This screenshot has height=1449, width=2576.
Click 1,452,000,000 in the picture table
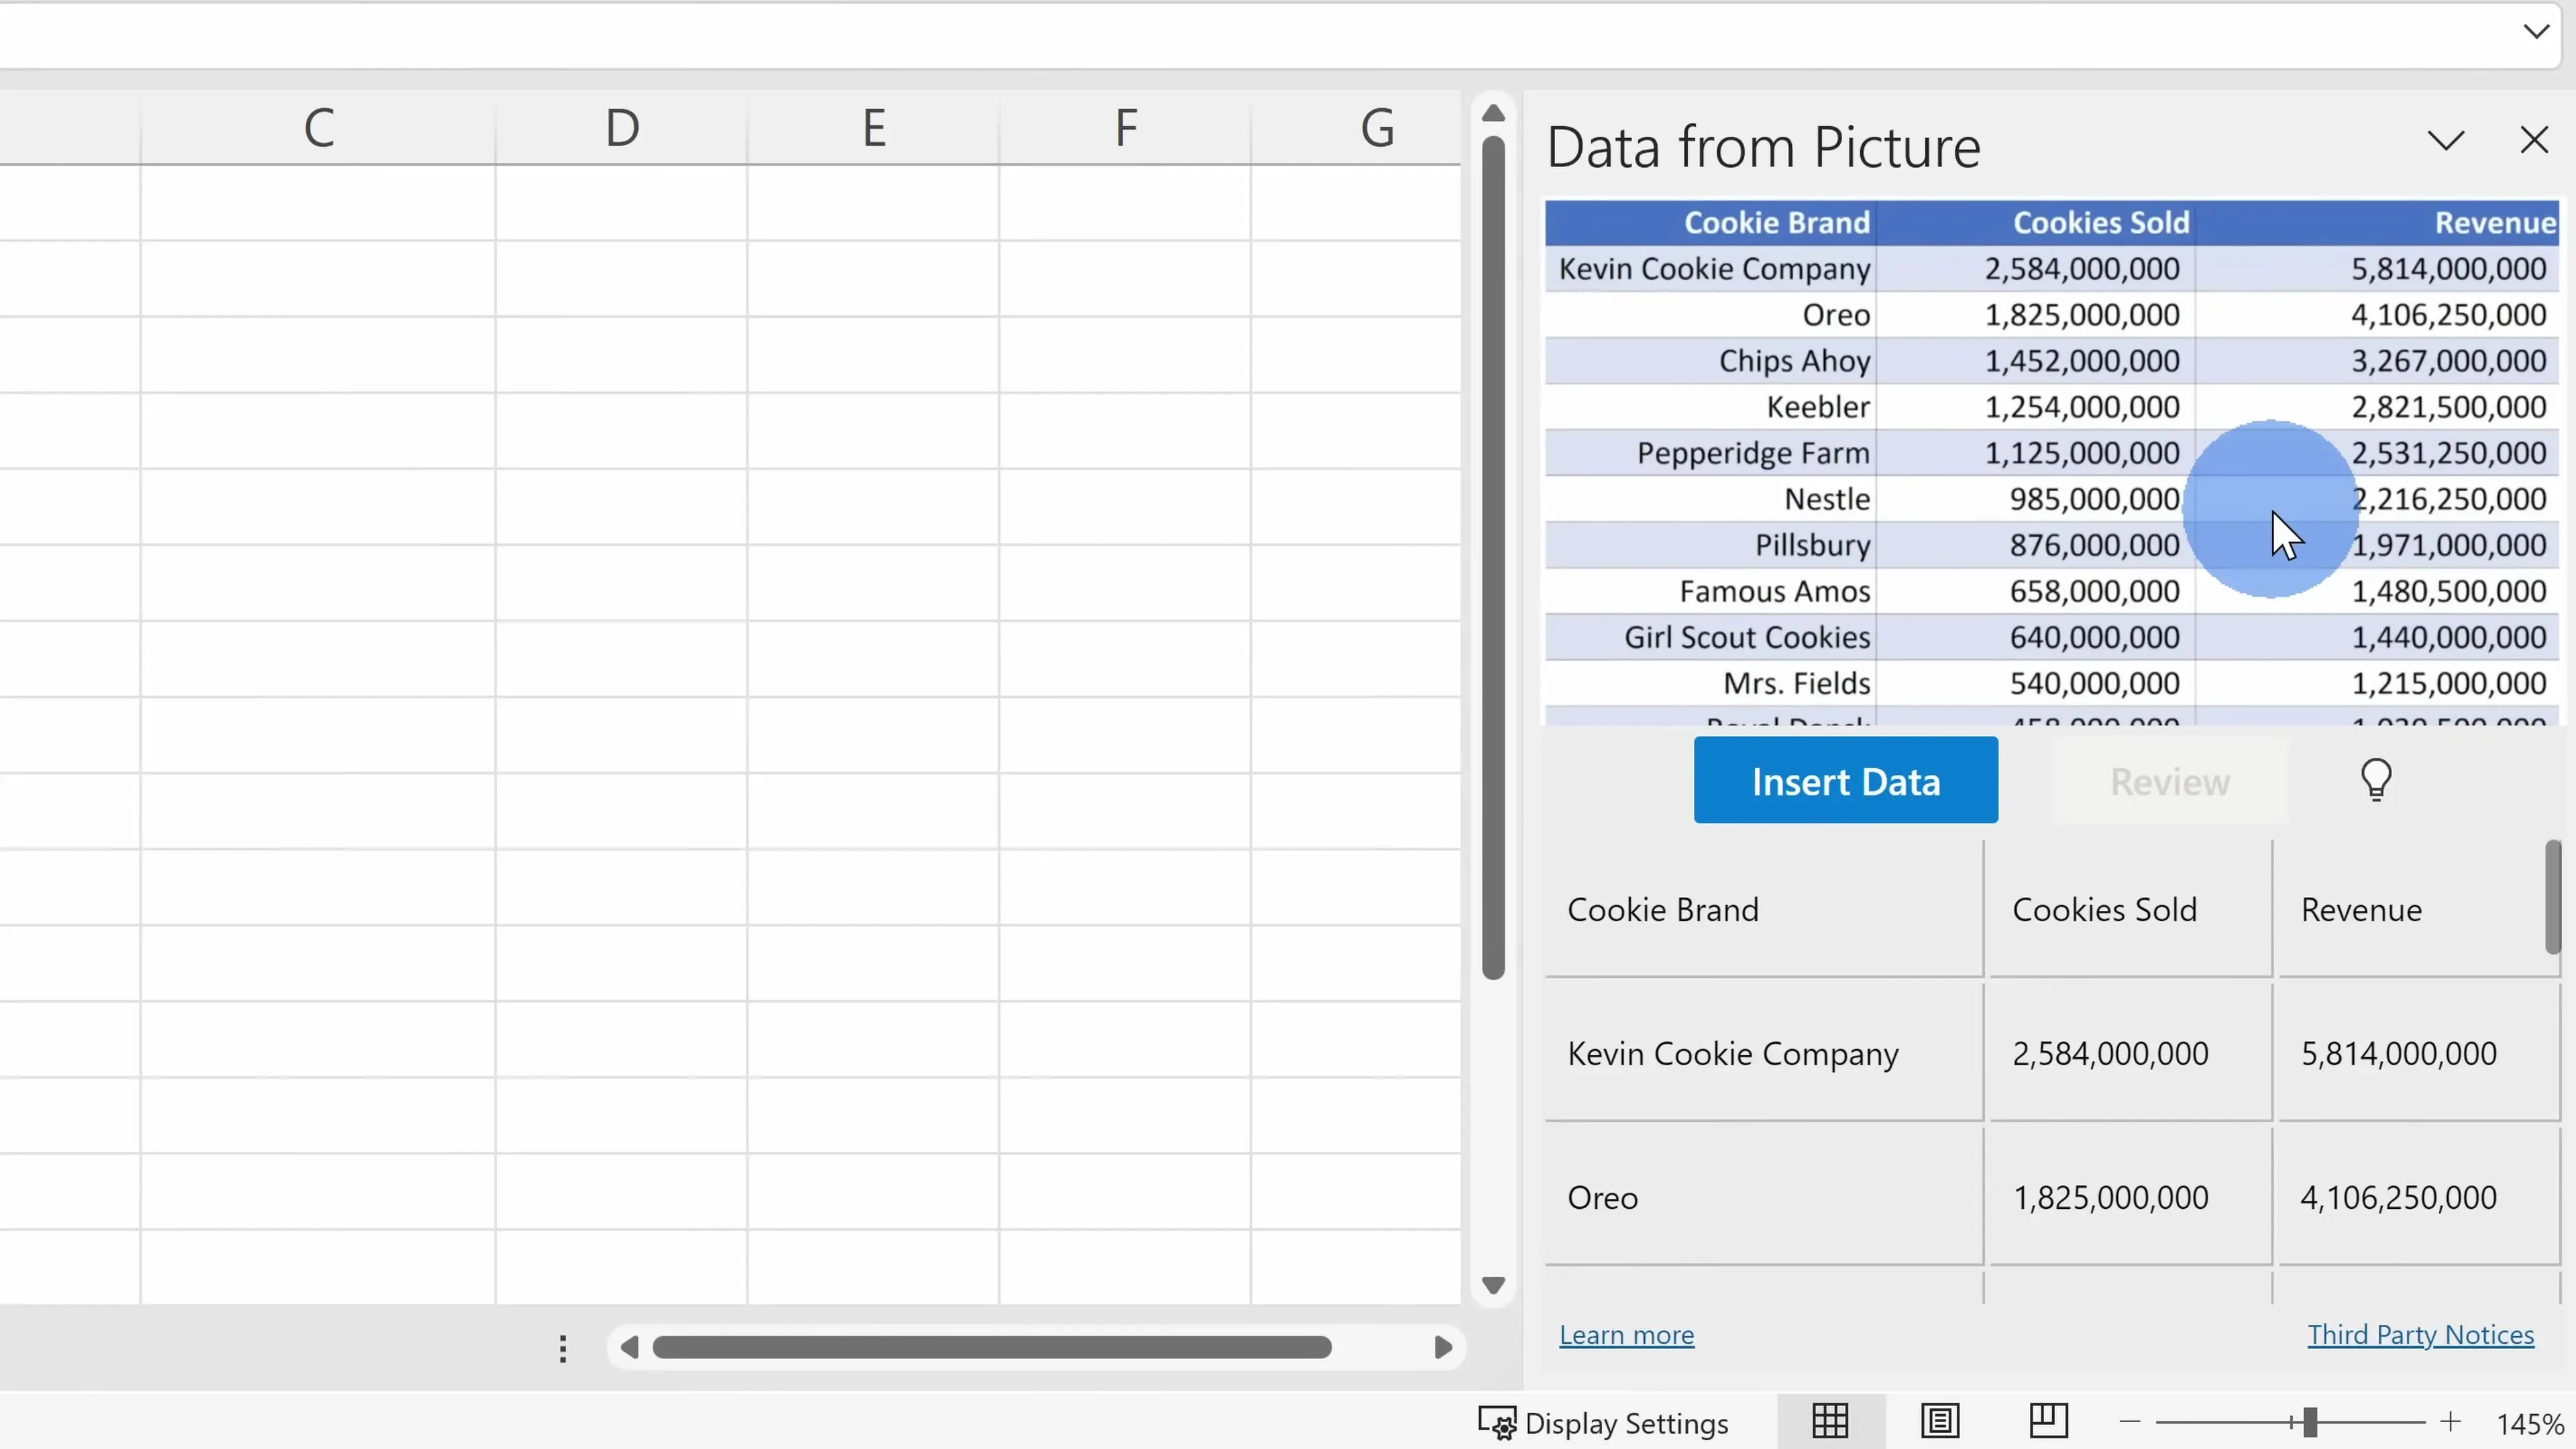click(x=2082, y=360)
